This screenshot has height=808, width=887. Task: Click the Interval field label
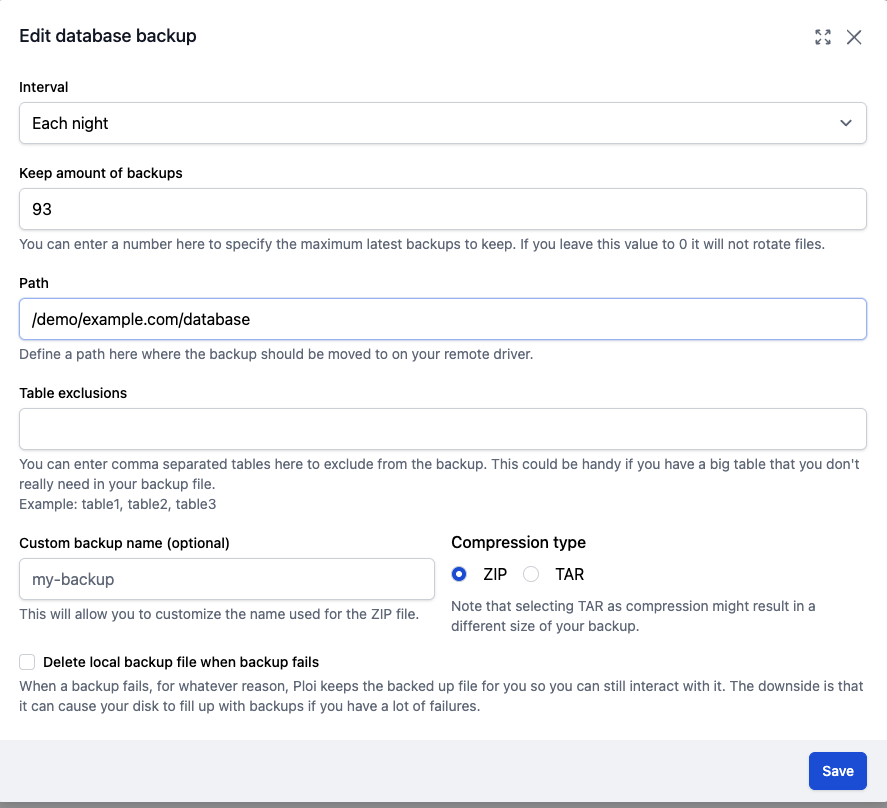pyautogui.click(x=44, y=87)
